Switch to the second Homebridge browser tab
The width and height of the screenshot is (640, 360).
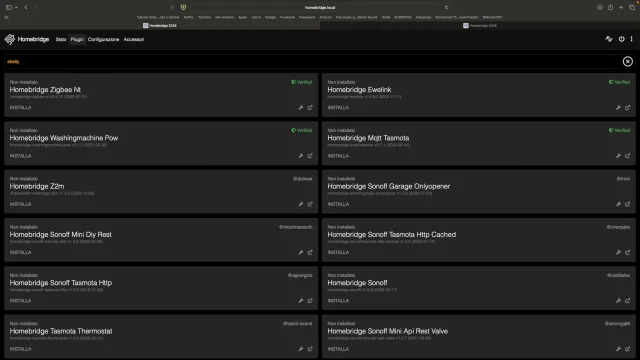[480, 25]
